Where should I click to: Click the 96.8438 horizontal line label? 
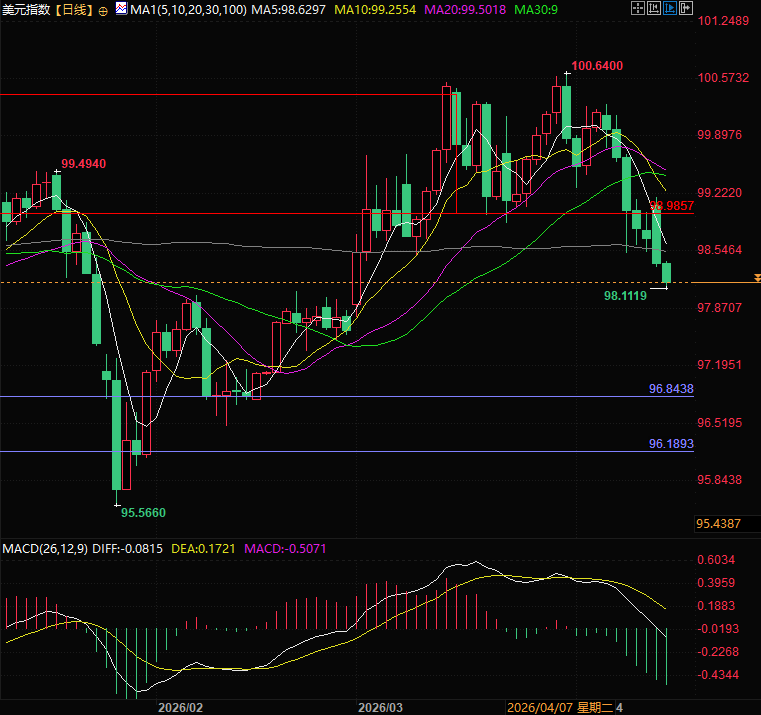670,388
